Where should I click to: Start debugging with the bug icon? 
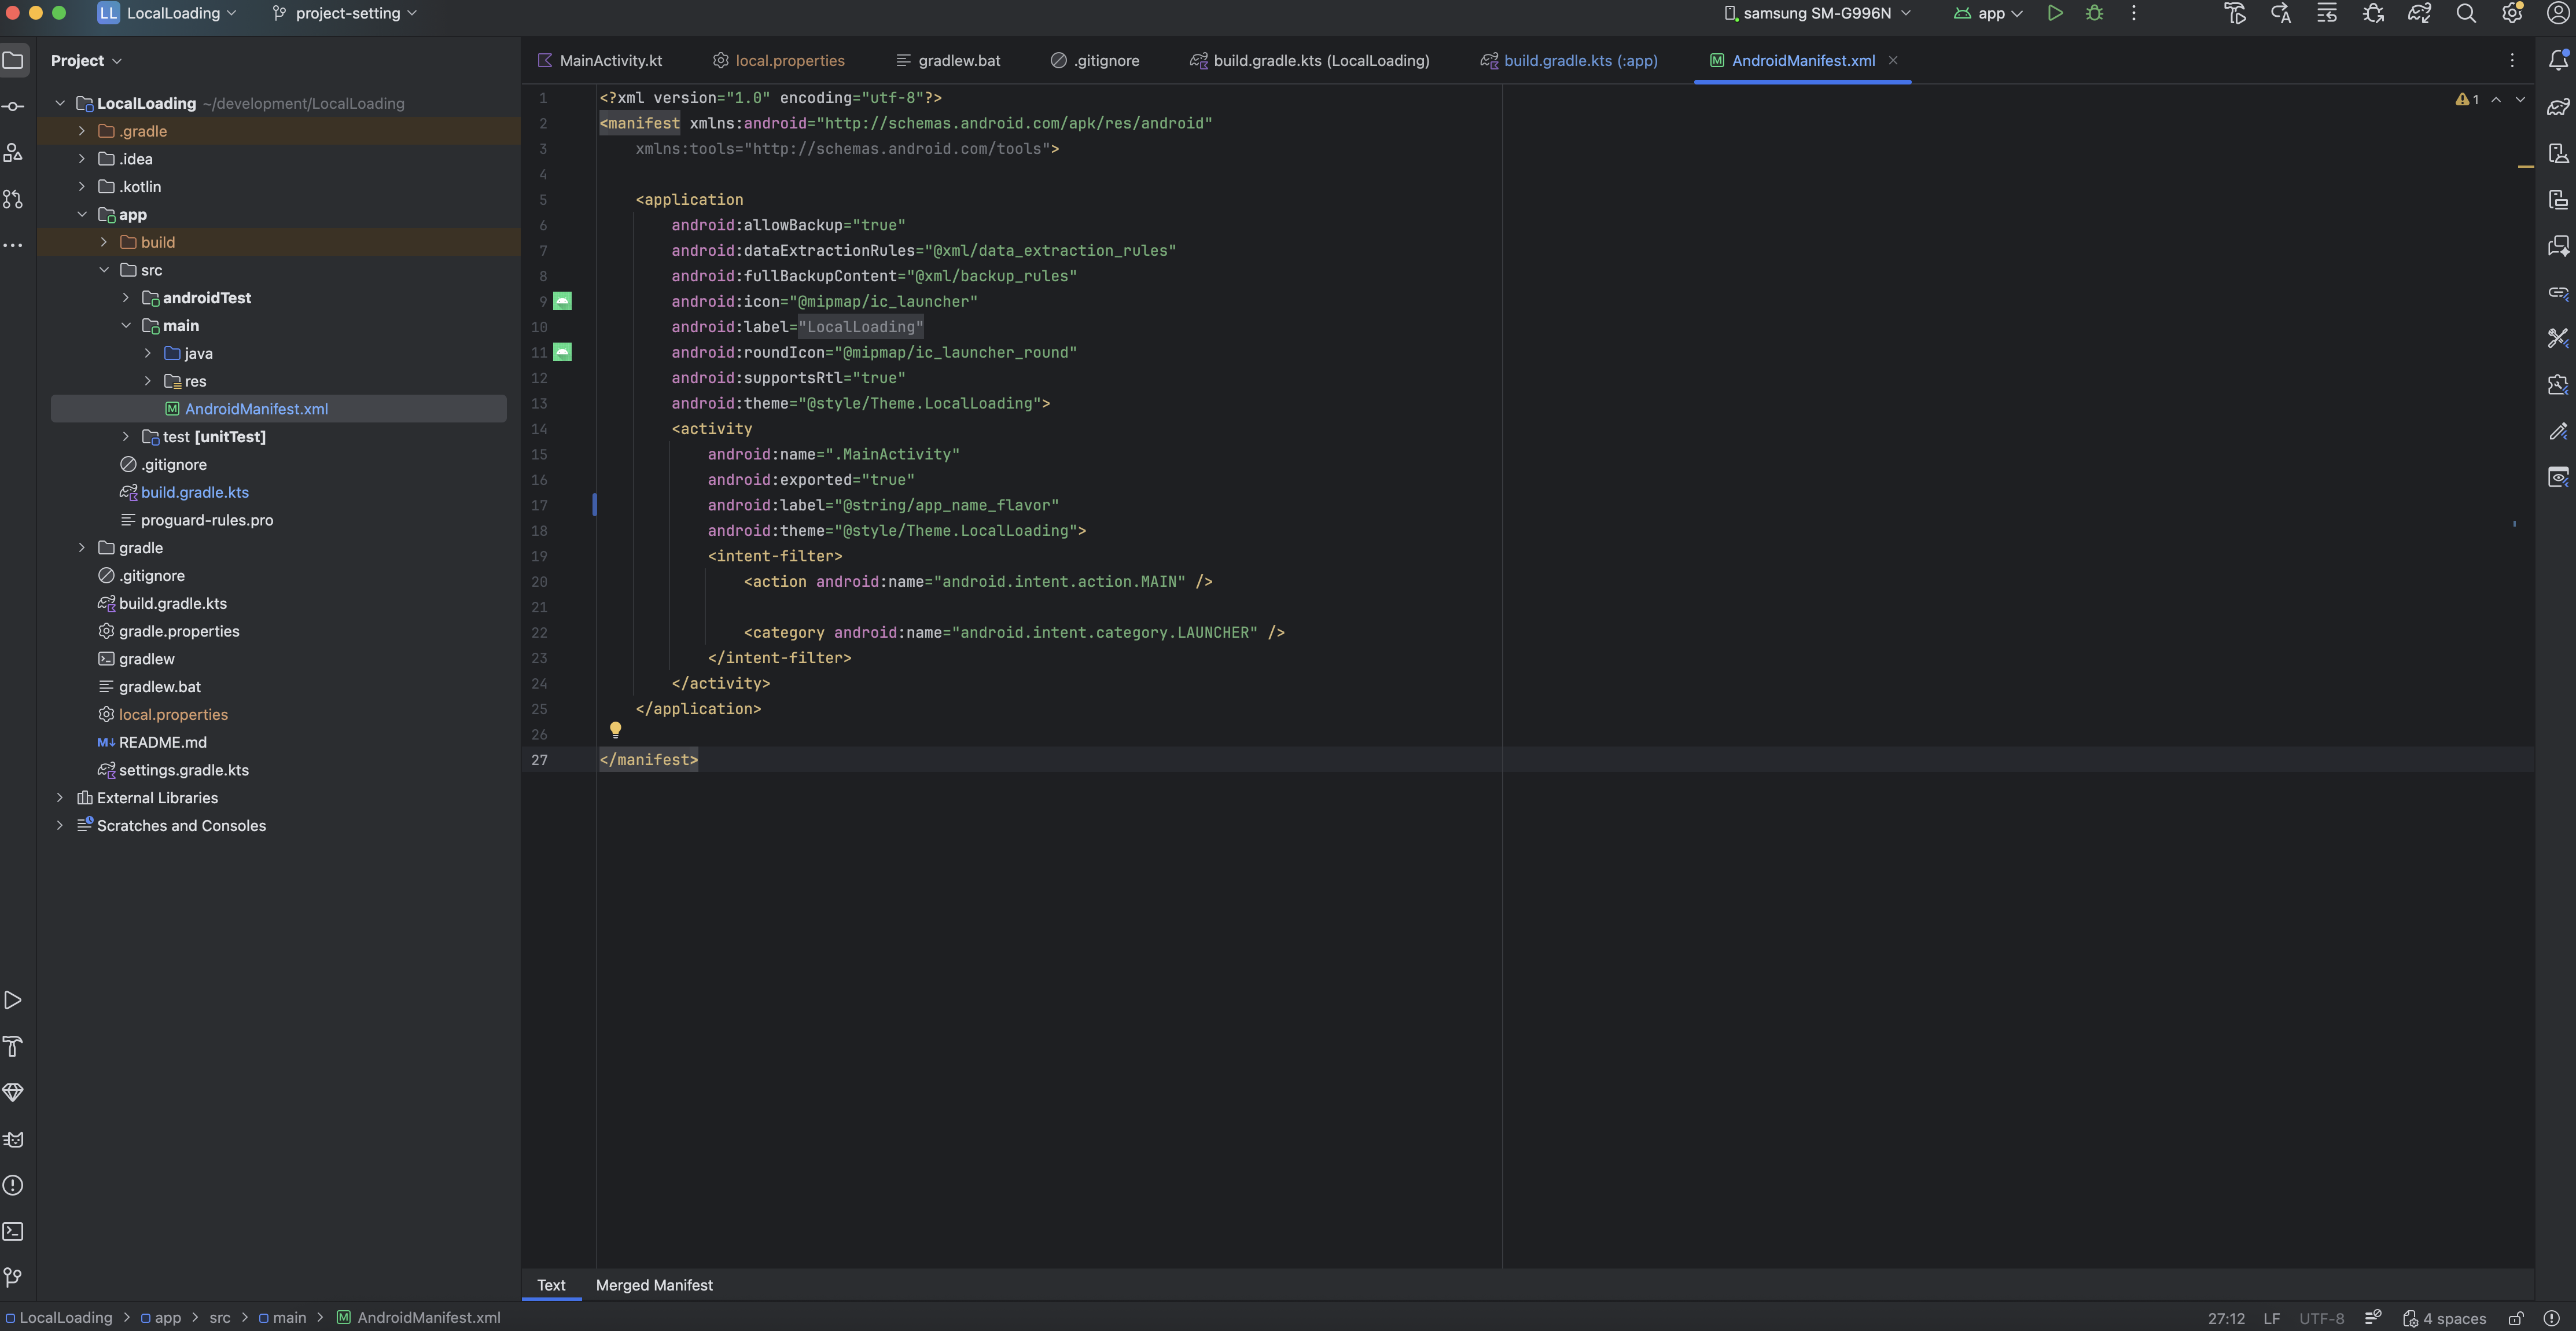point(2094,13)
